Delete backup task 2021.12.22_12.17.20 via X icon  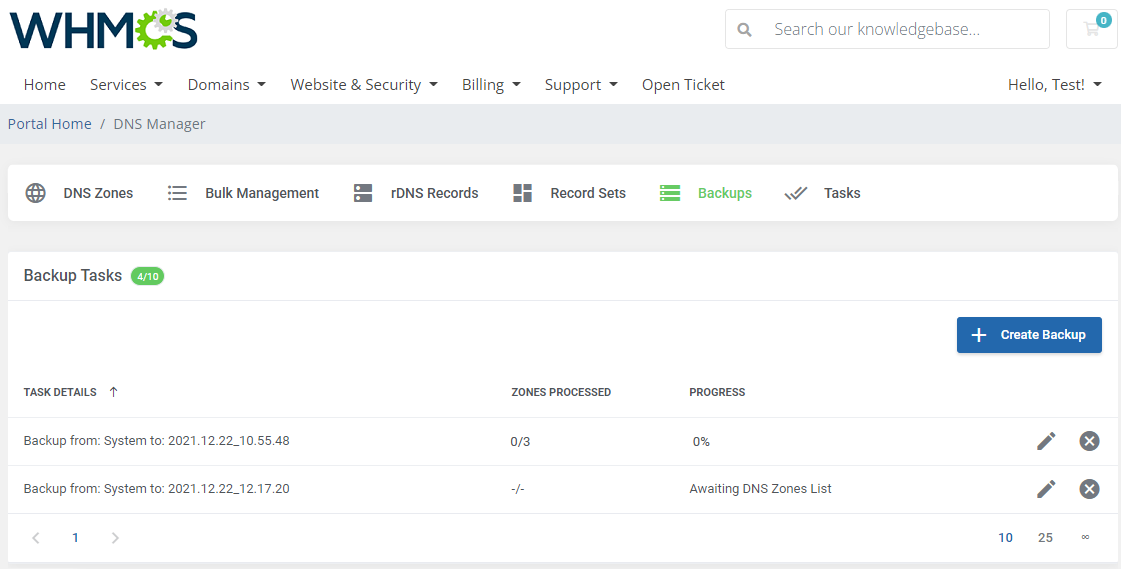[x=1089, y=489]
